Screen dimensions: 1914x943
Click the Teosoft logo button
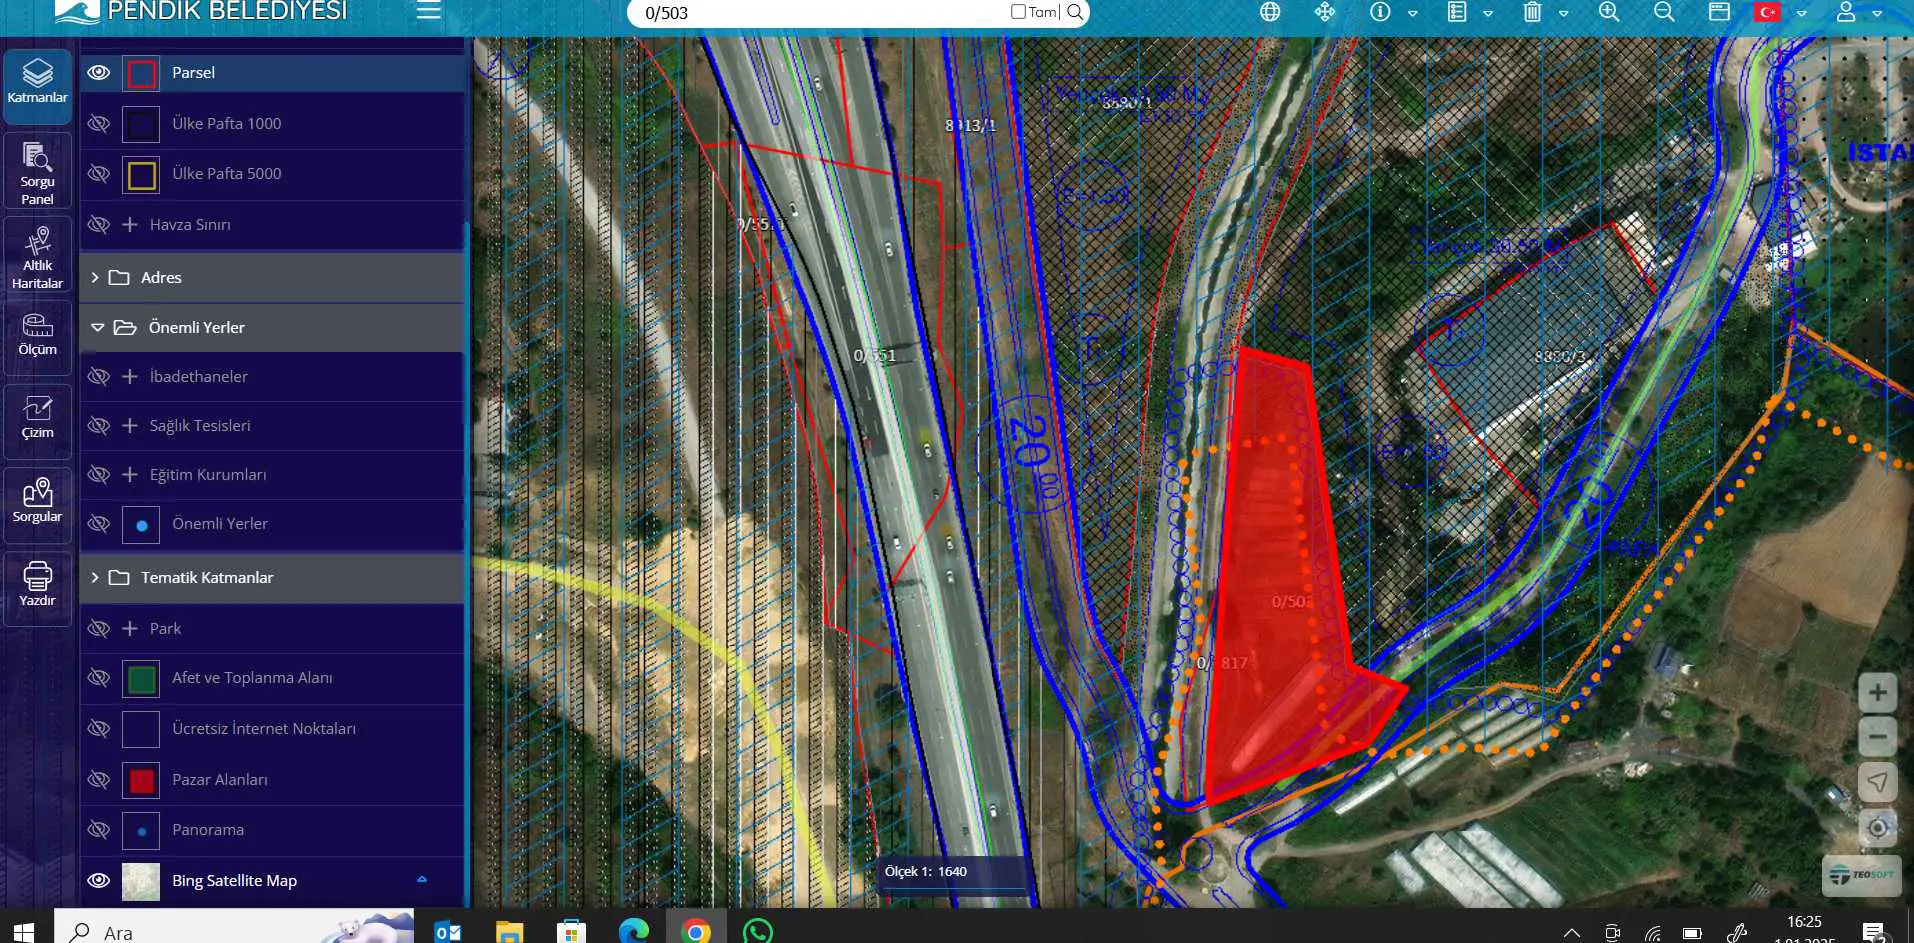(x=1861, y=875)
